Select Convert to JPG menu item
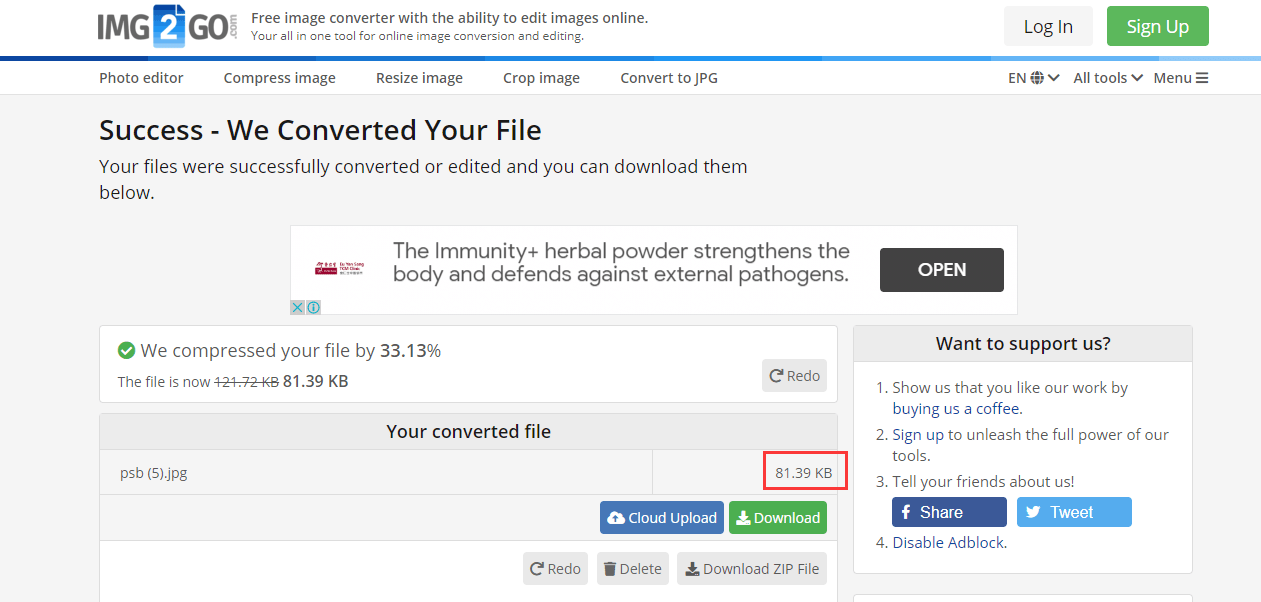 tap(669, 78)
